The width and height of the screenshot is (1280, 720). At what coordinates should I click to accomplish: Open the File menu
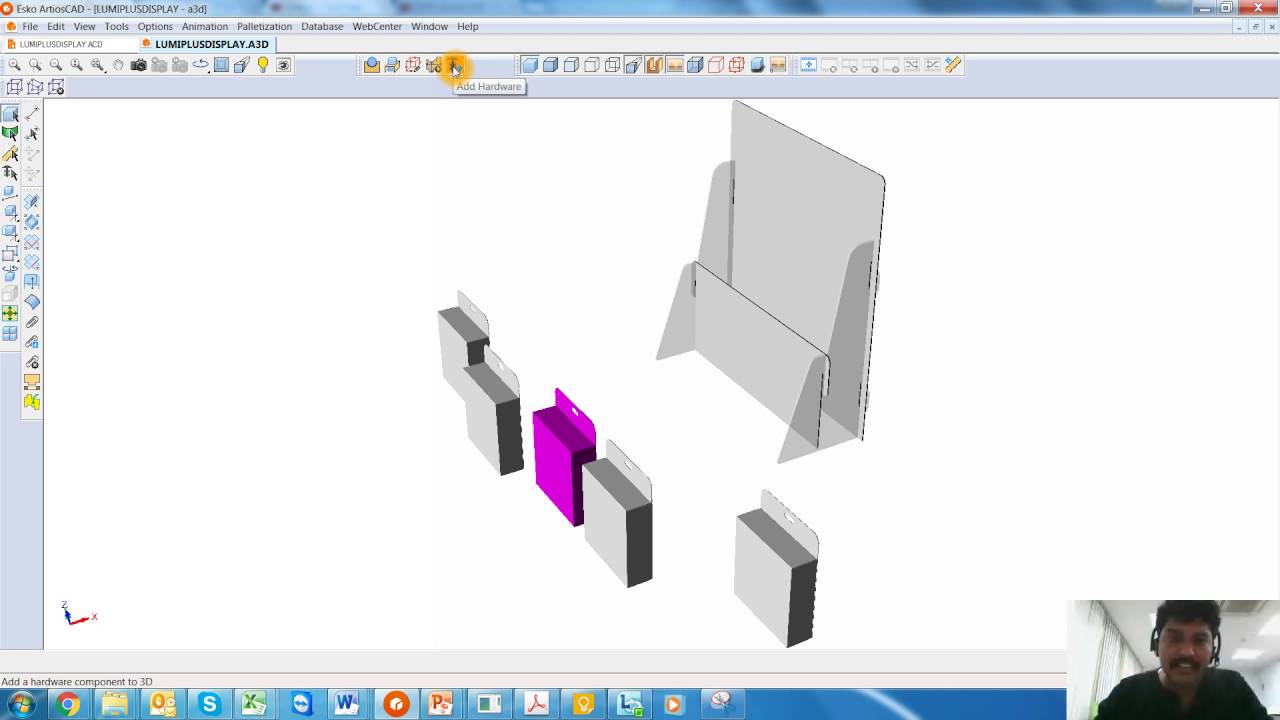[x=30, y=26]
